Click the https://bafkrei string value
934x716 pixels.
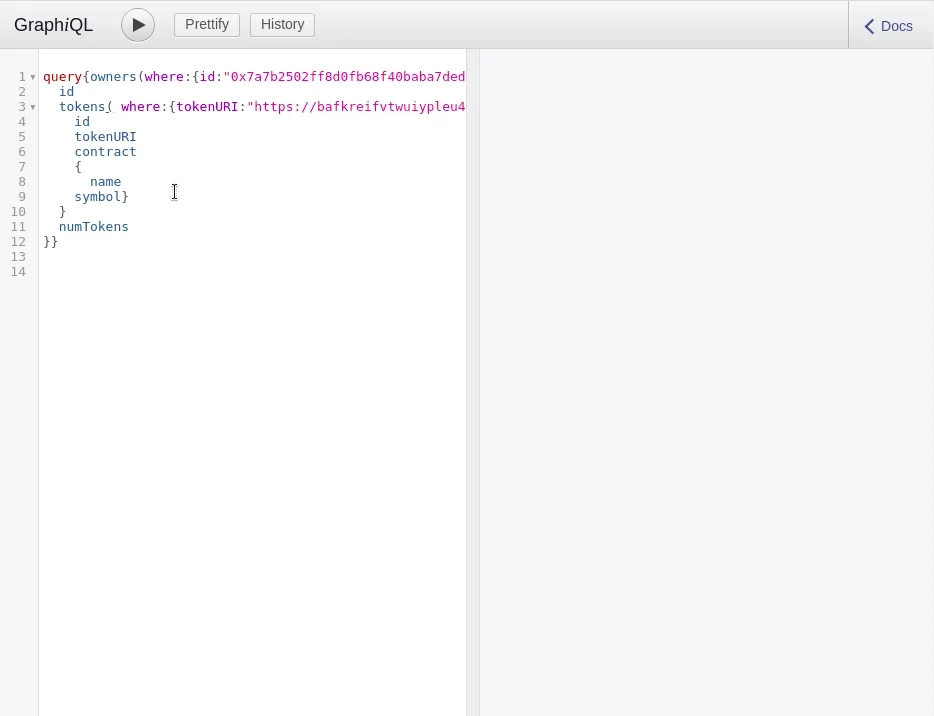[356, 107]
